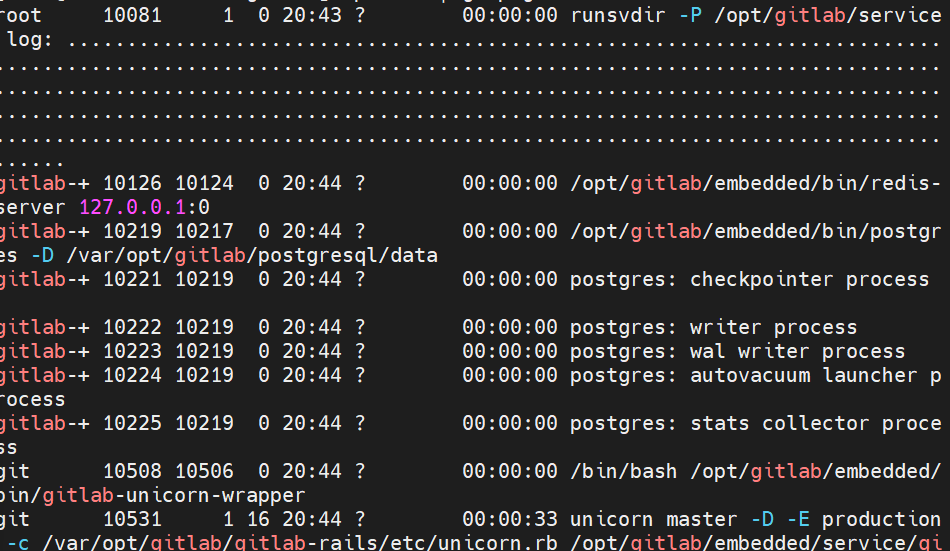950x551 pixels.
Task: Click the PID 10531 of the unicorn master
Action: coord(132,519)
